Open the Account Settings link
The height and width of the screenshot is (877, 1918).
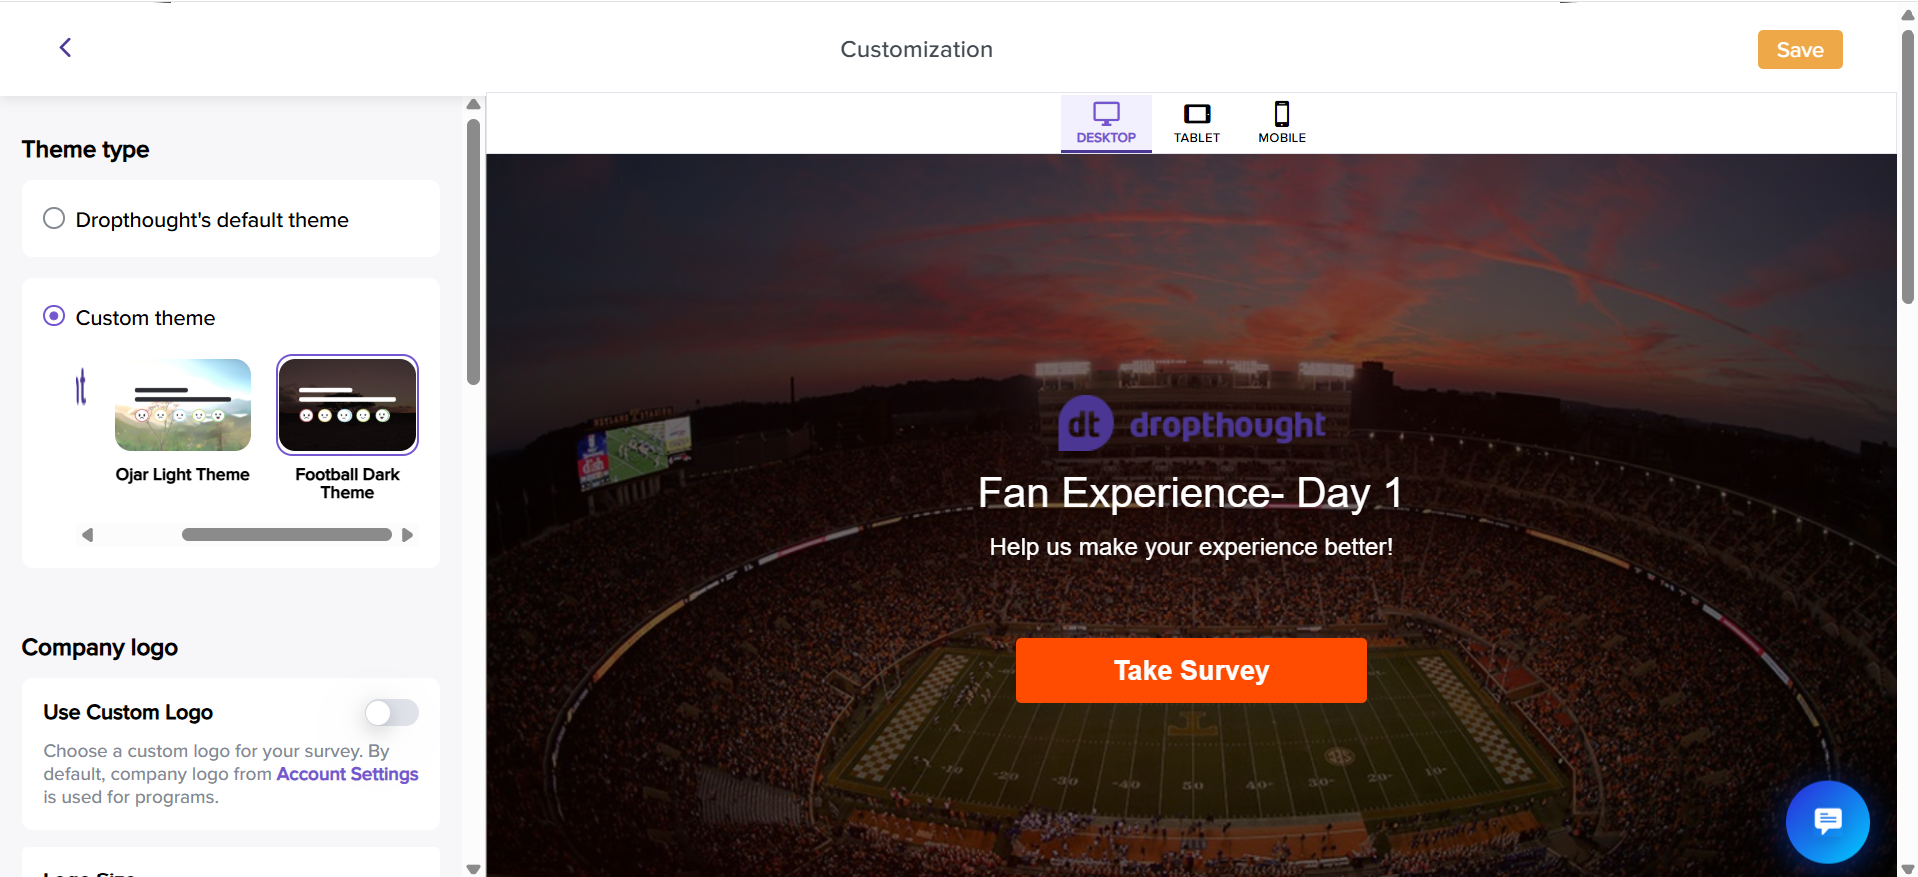pos(347,774)
